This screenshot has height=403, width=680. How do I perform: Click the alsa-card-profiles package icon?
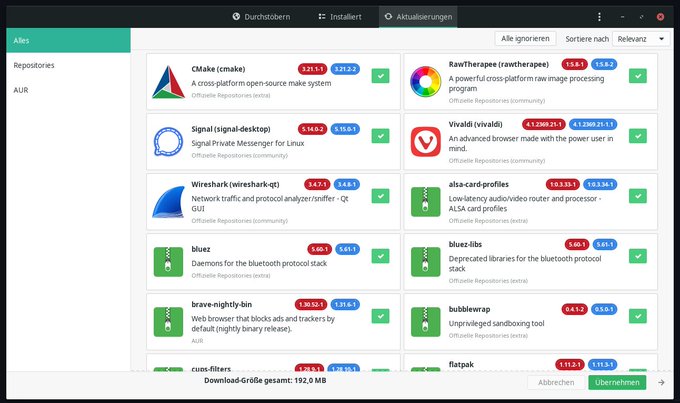[x=425, y=202]
